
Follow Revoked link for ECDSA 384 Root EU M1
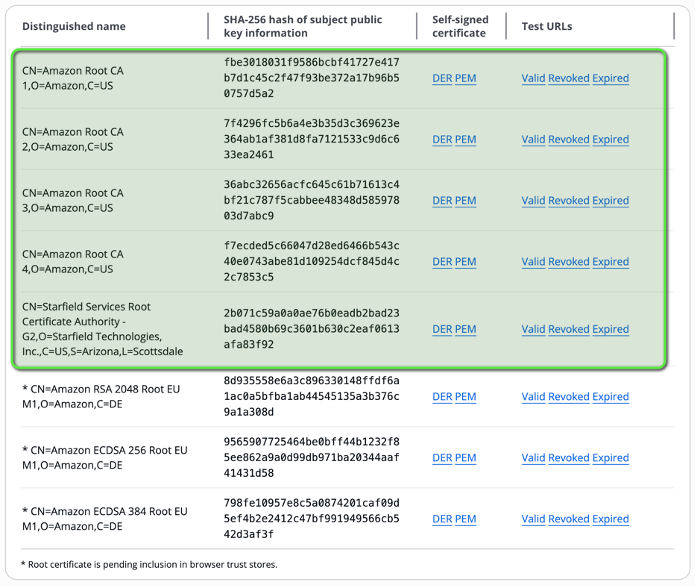pyautogui.click(x=571, y=520)
